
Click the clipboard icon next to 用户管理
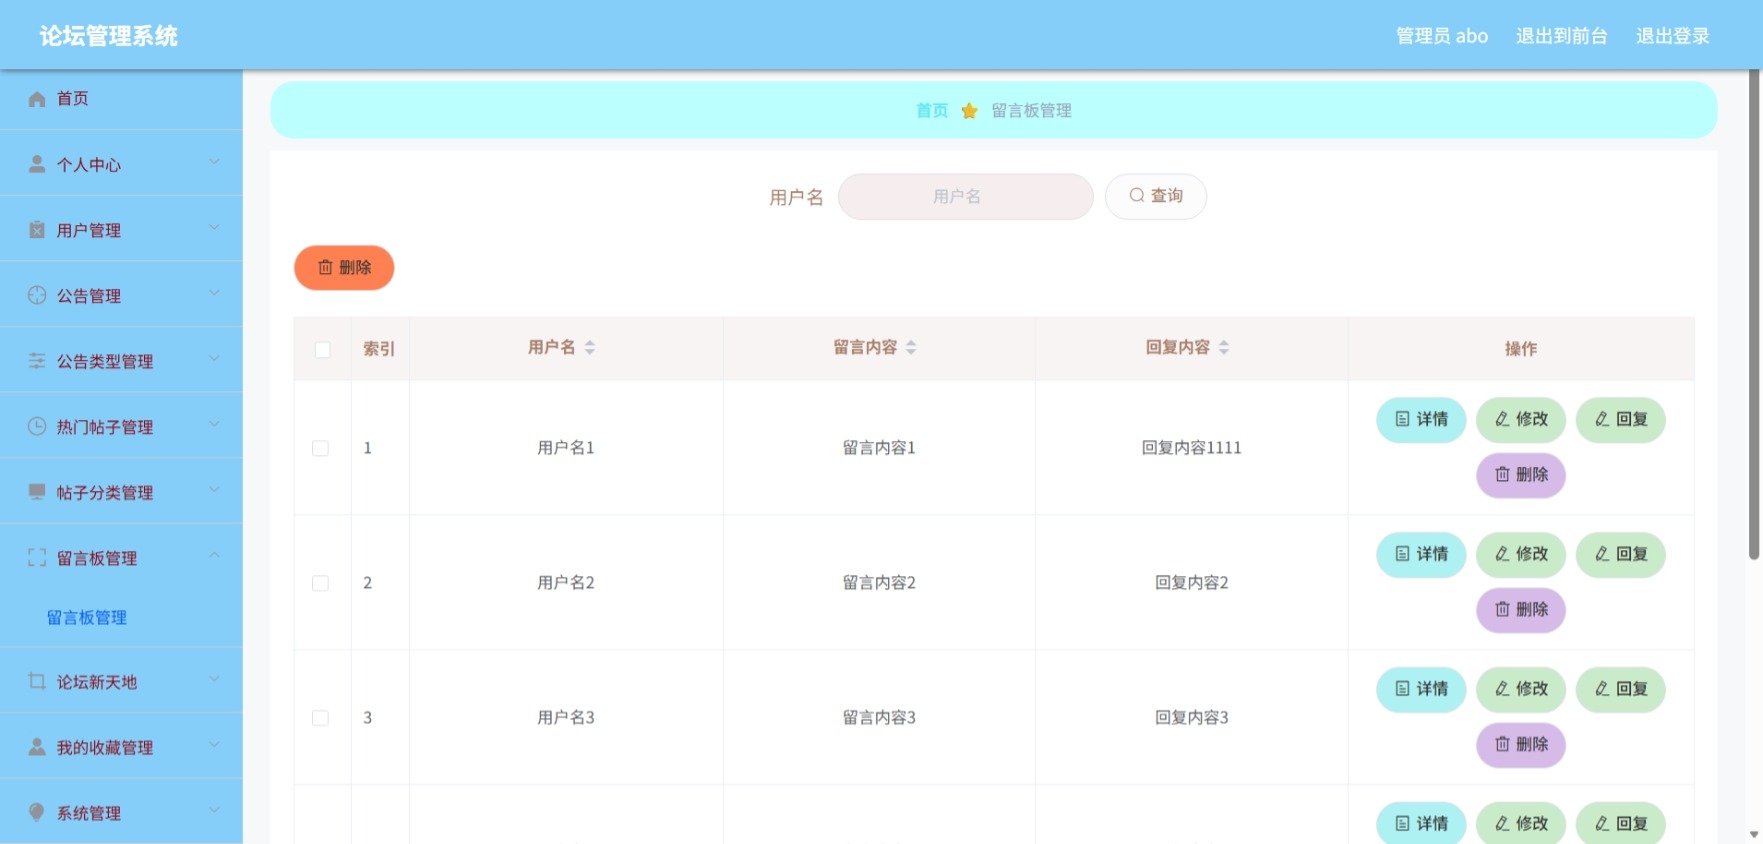point(37,230)
